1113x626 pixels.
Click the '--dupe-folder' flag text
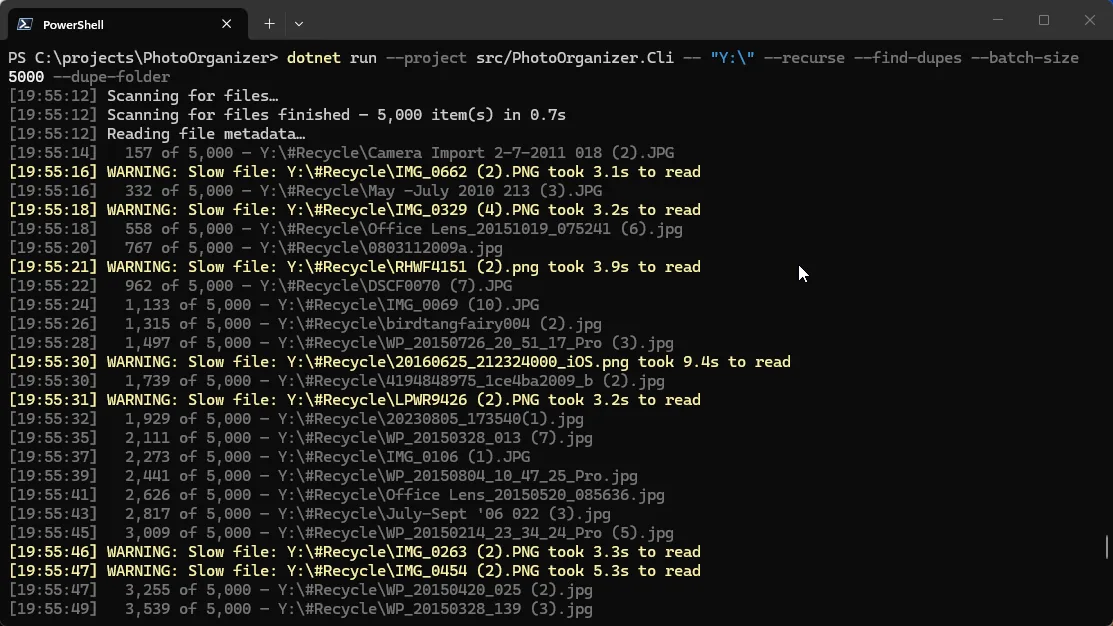coord(111,77)
